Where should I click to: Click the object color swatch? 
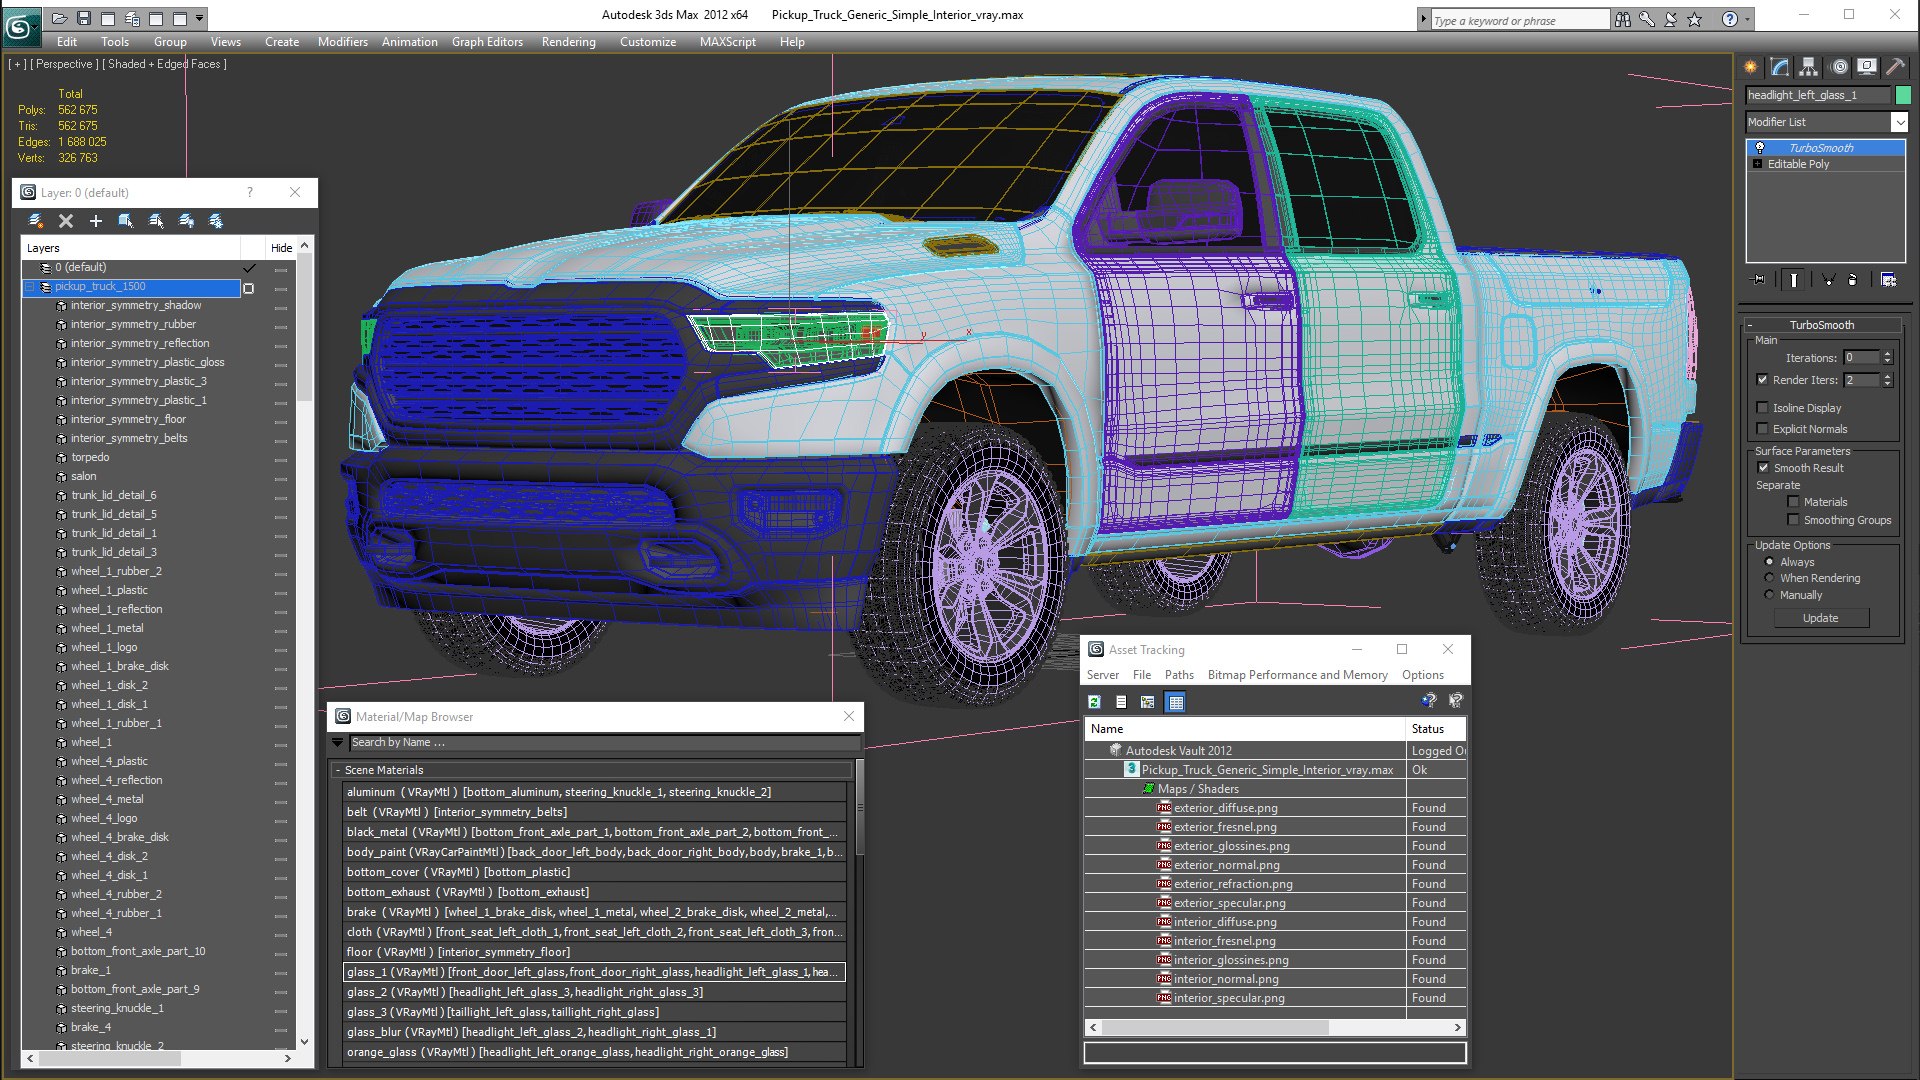coord(1903,95)
